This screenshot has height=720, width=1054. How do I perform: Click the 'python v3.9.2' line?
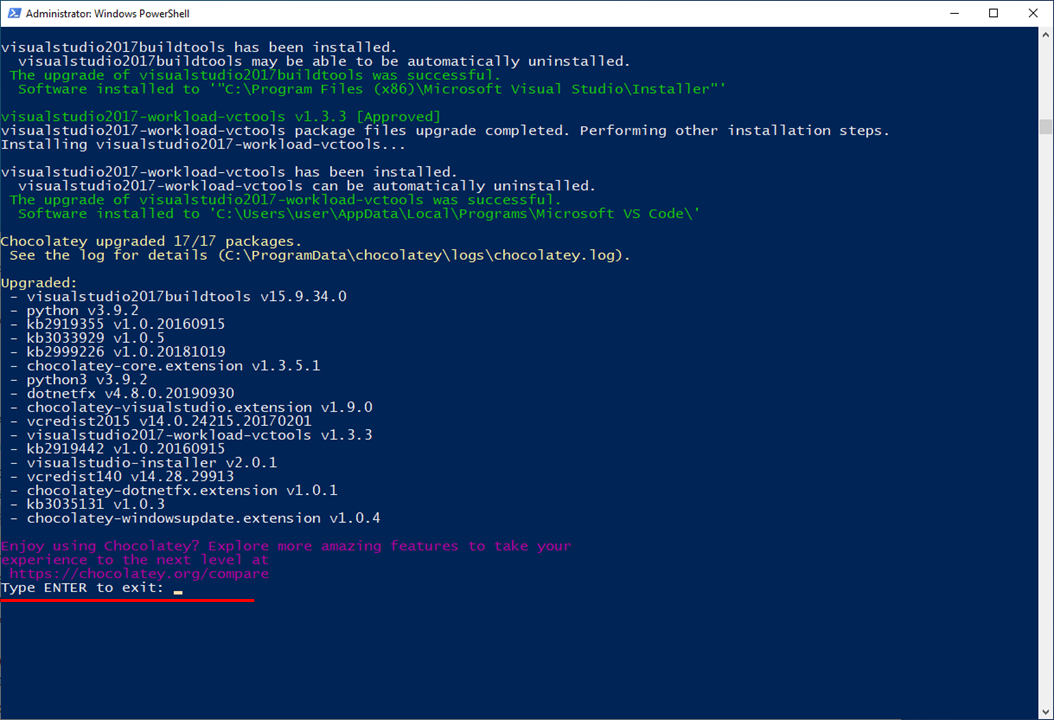83,311
